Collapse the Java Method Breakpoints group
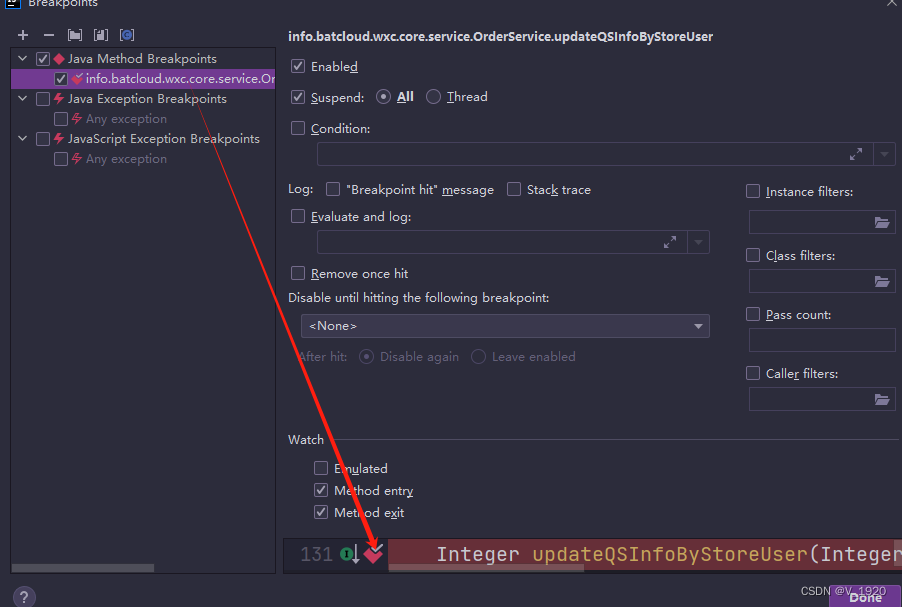902x607 pixels. coord(22,58)
